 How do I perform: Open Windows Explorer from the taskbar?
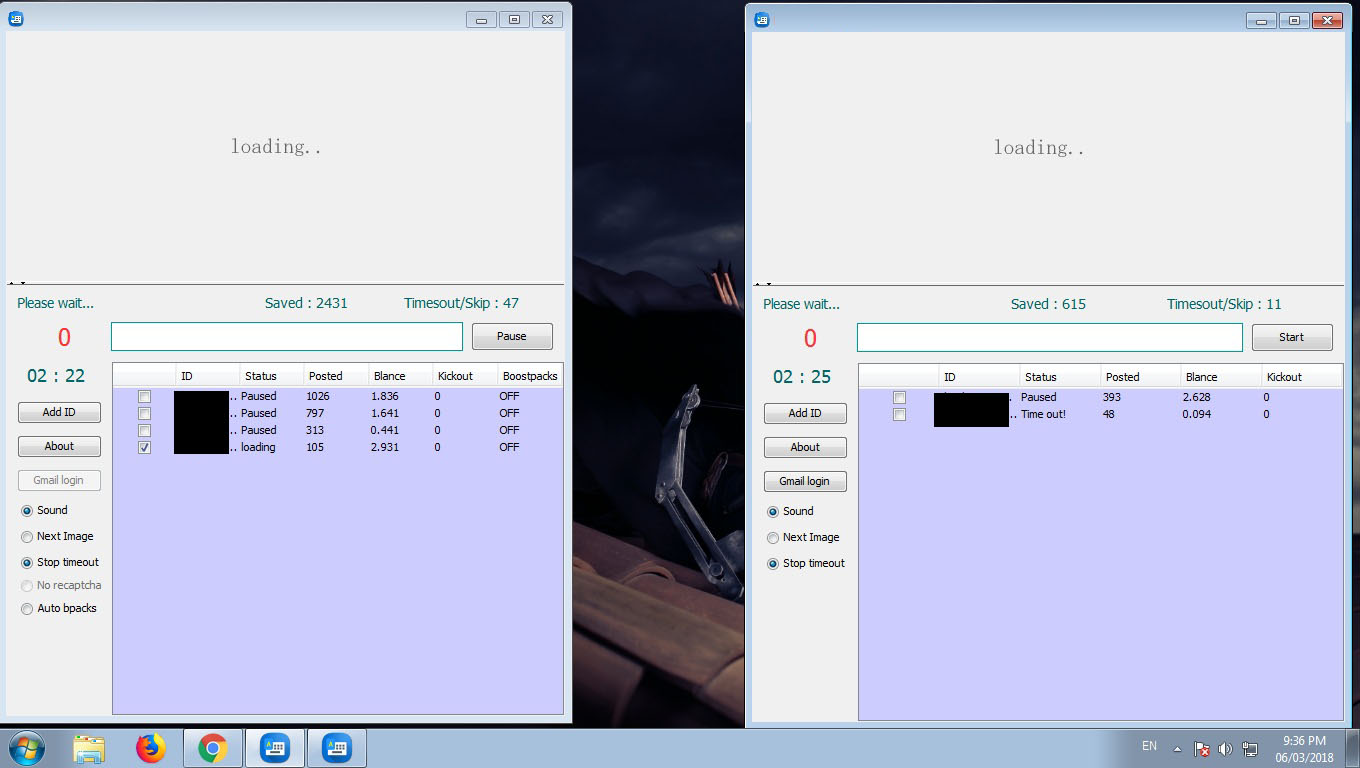89,748
